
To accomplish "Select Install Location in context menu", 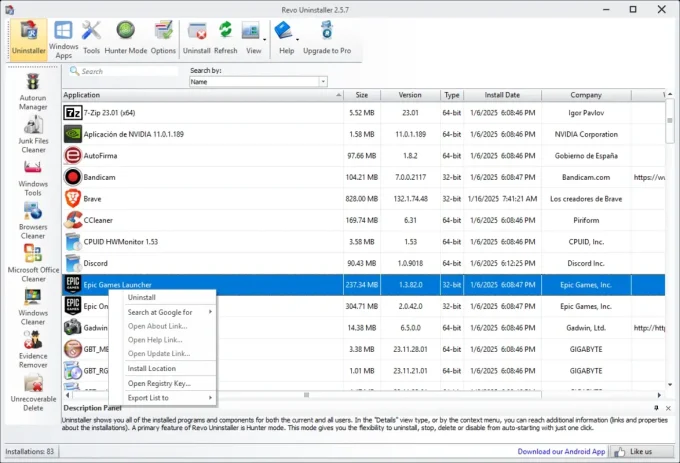I will (x=151, y=368).
